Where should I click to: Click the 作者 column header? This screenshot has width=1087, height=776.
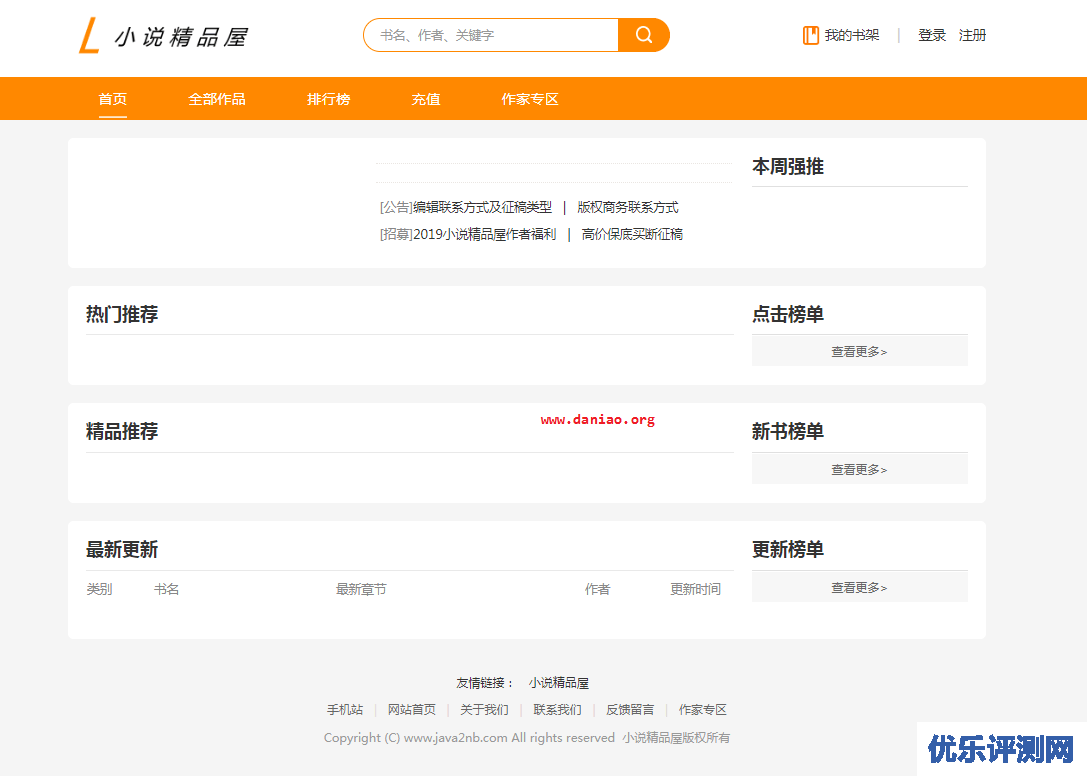597,589
